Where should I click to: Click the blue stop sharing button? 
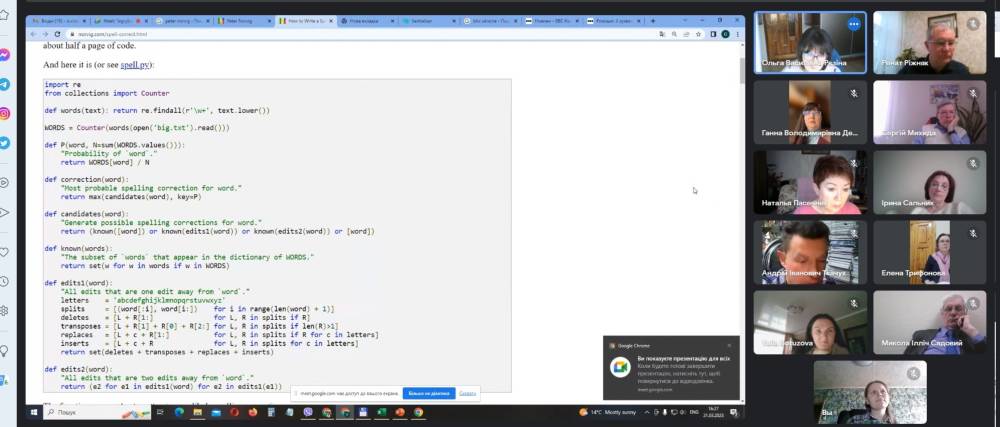click(x=429, y=393)
